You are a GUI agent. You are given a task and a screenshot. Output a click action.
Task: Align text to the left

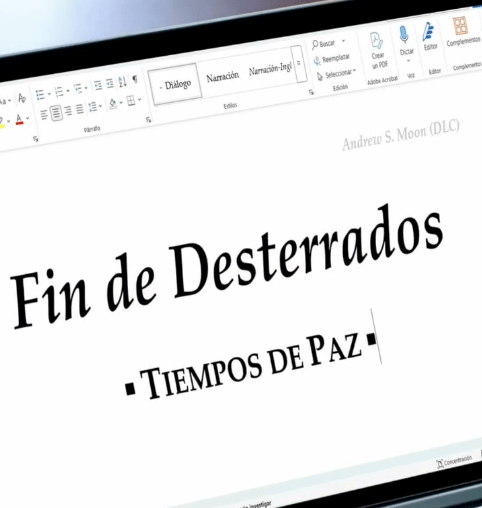[44, 115]
